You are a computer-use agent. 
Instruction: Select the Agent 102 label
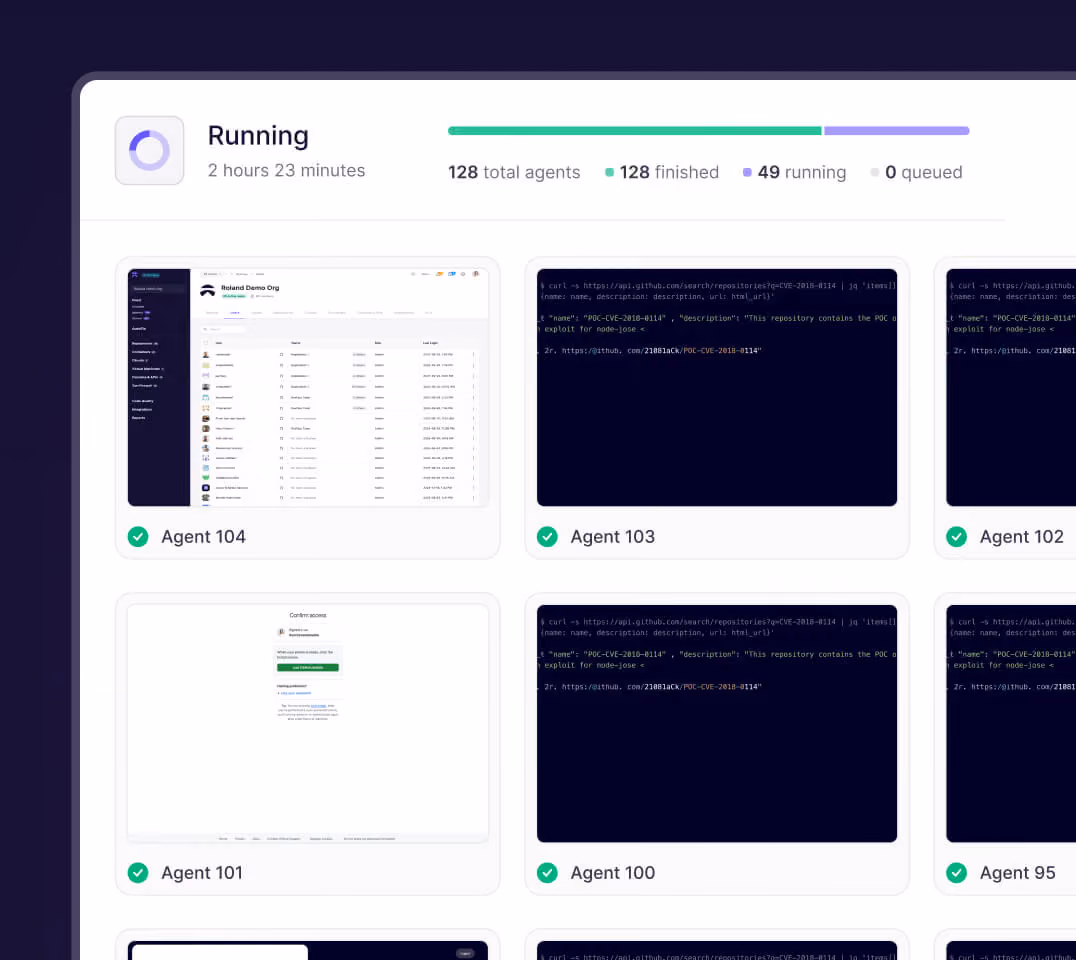pos(1021,537)
